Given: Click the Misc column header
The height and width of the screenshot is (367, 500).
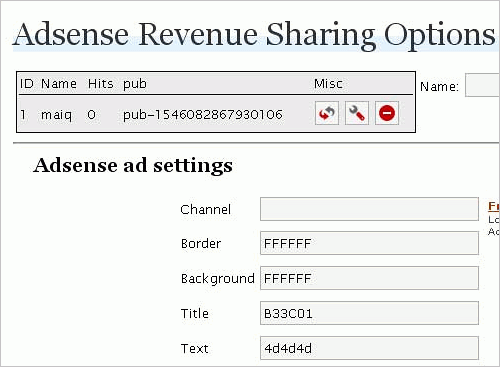Looking at the screenshot, I should click(x=328, y=84).
